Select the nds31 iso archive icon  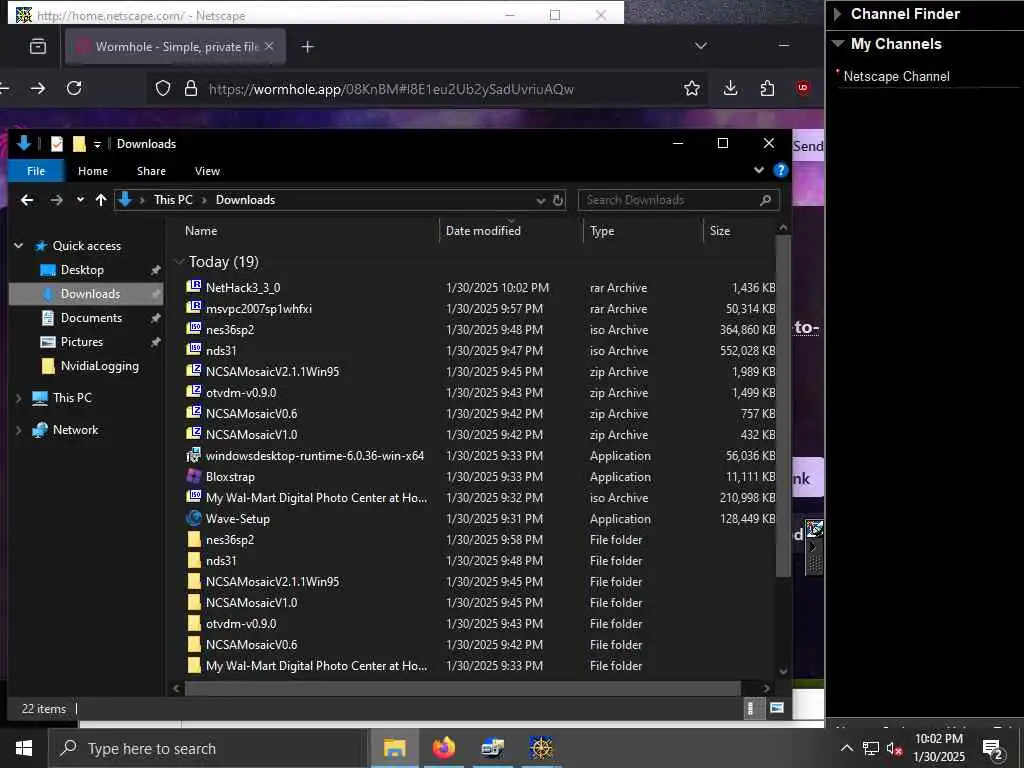[x=194, y=349]
